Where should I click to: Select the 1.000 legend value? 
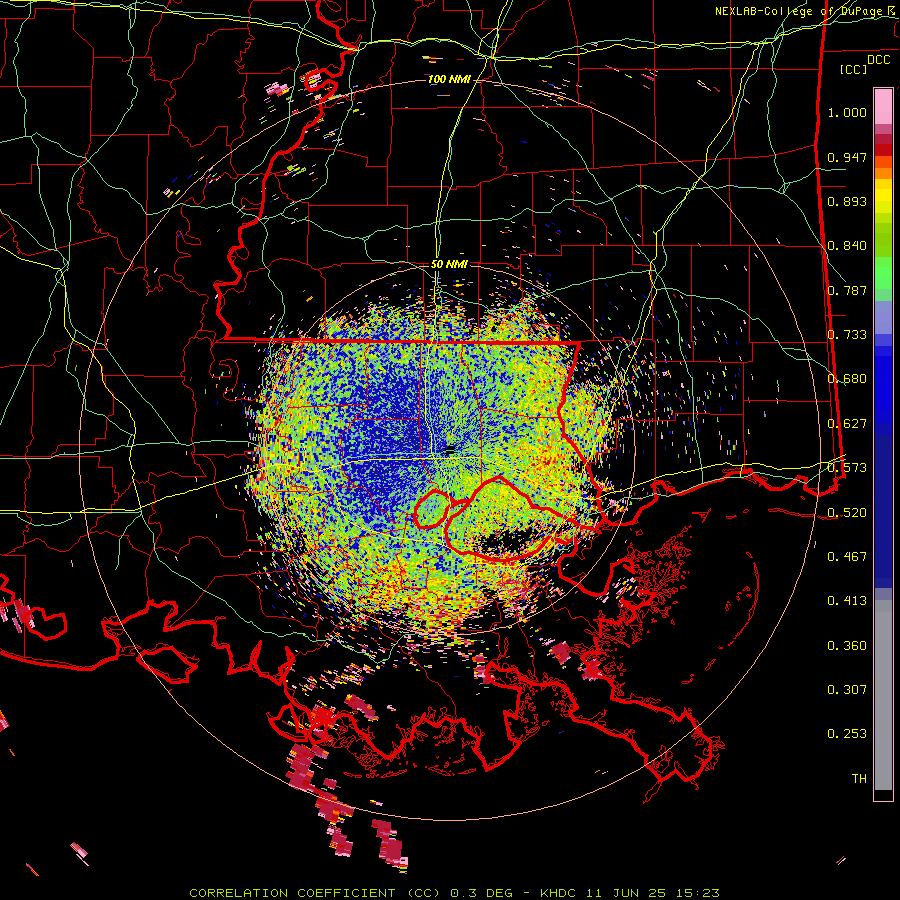pos(847,112)
